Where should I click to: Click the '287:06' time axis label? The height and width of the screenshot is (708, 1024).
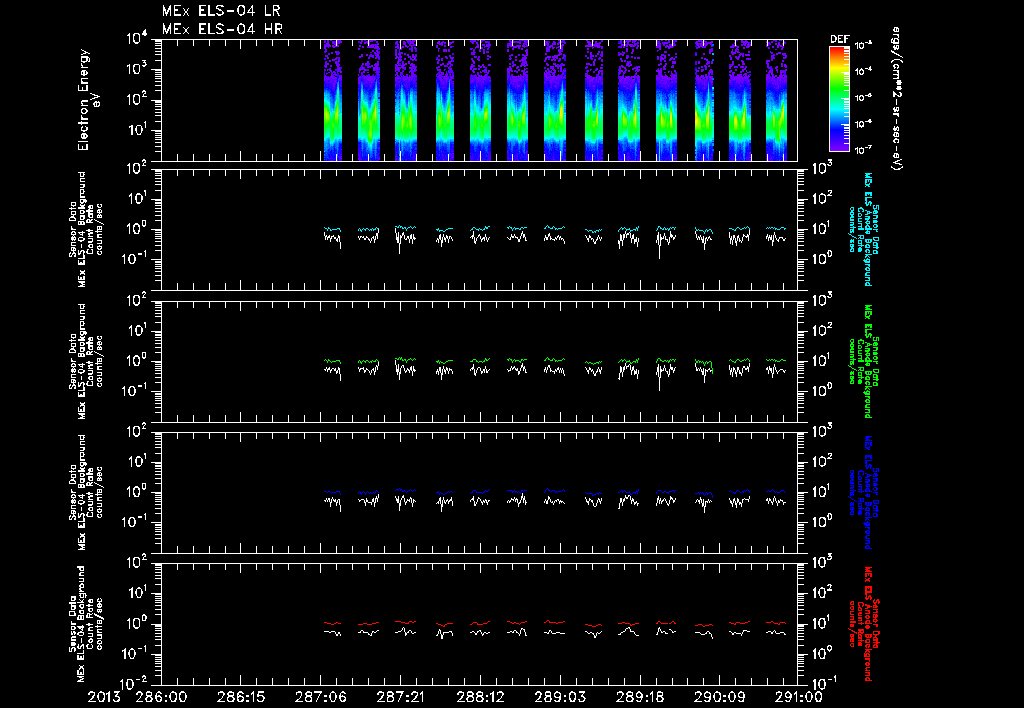tap(320, 697)
